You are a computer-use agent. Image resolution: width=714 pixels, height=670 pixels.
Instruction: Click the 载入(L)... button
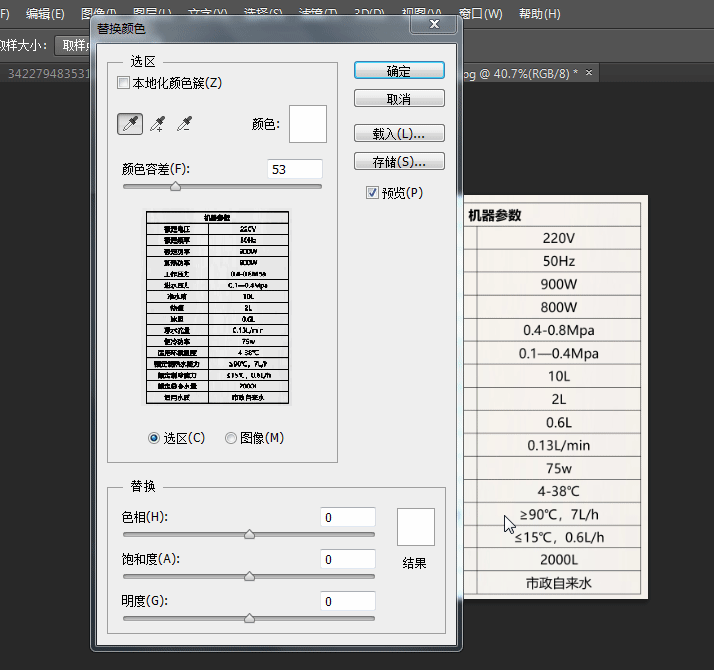coord(399,133)
